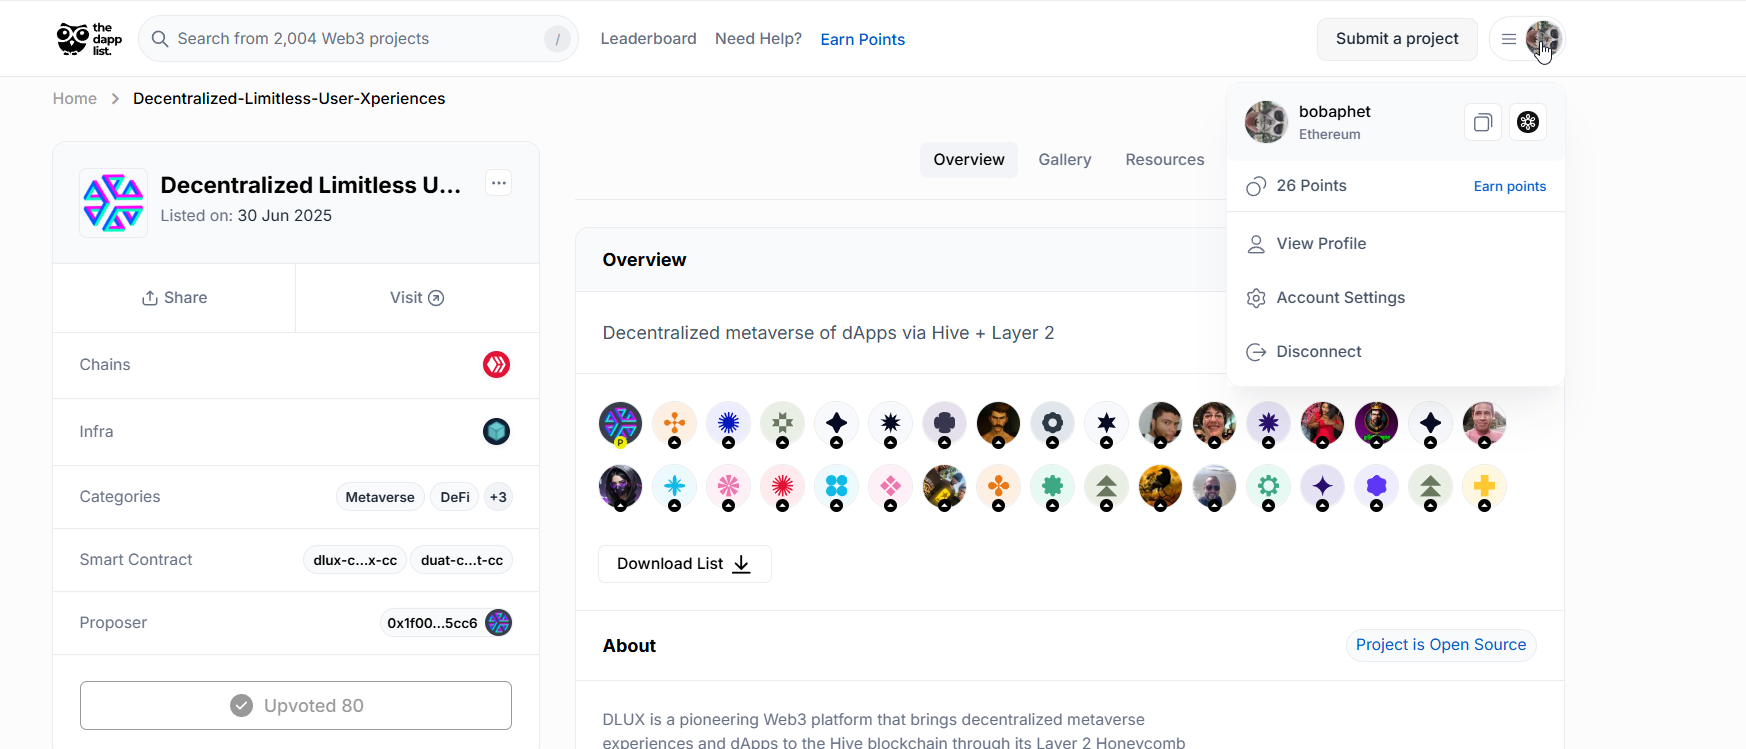Click the dlux-c...x-cc smart contract chip
1746x749 pixels.
pyautogui.click(x=355, y=560)
